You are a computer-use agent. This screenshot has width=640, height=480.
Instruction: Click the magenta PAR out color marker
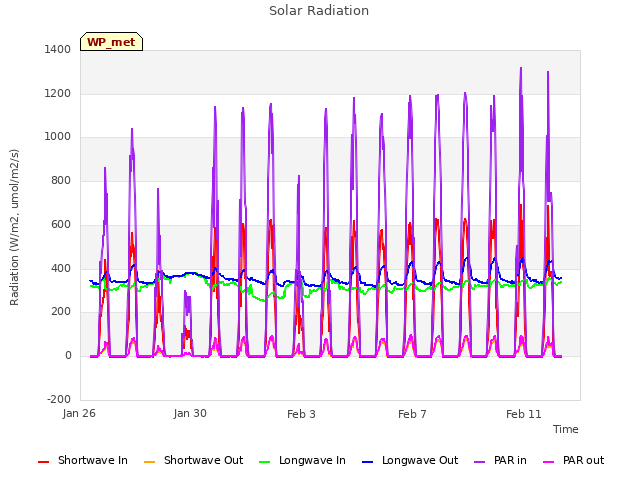click(549, 462)
